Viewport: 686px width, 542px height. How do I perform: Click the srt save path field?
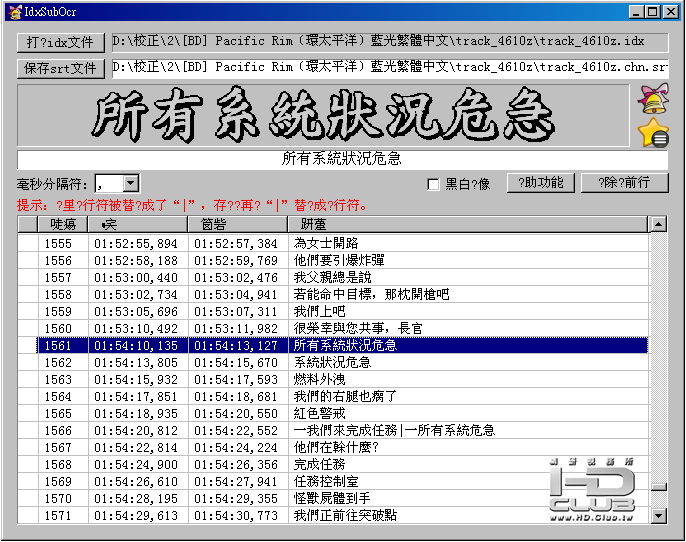[x=390, y=68]
